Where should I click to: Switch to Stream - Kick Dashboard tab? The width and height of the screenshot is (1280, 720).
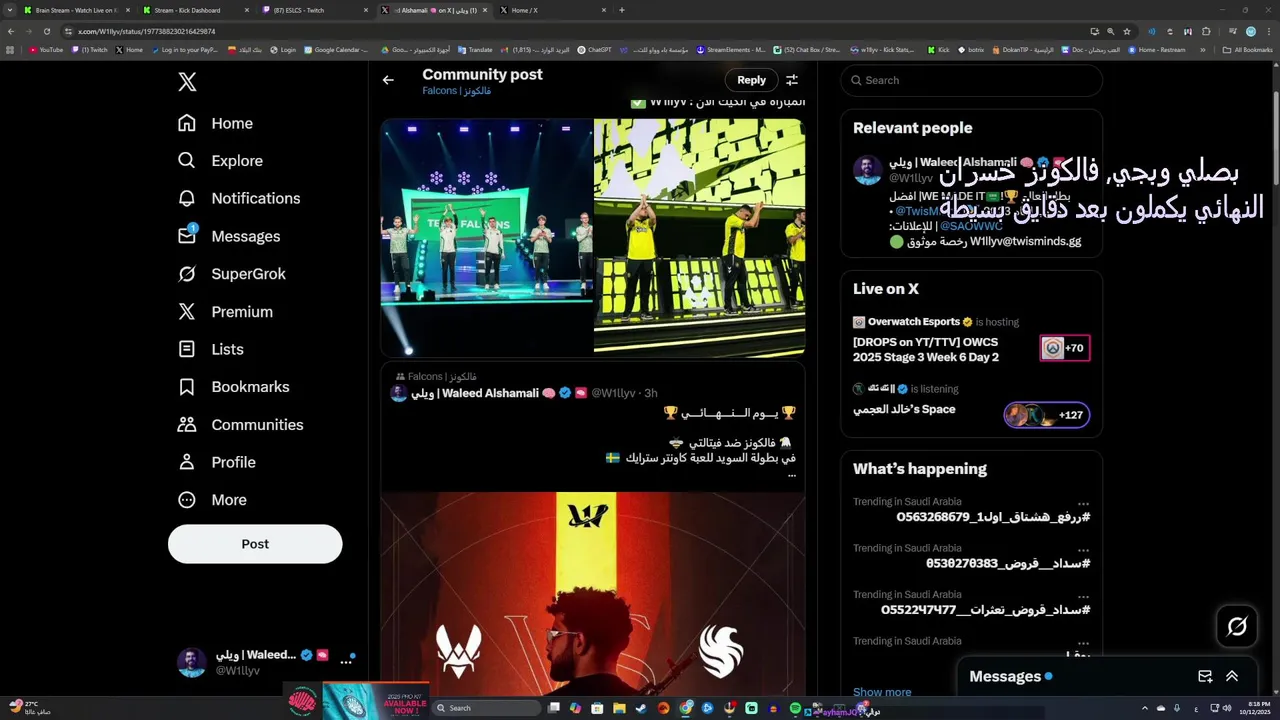point(195,10)
